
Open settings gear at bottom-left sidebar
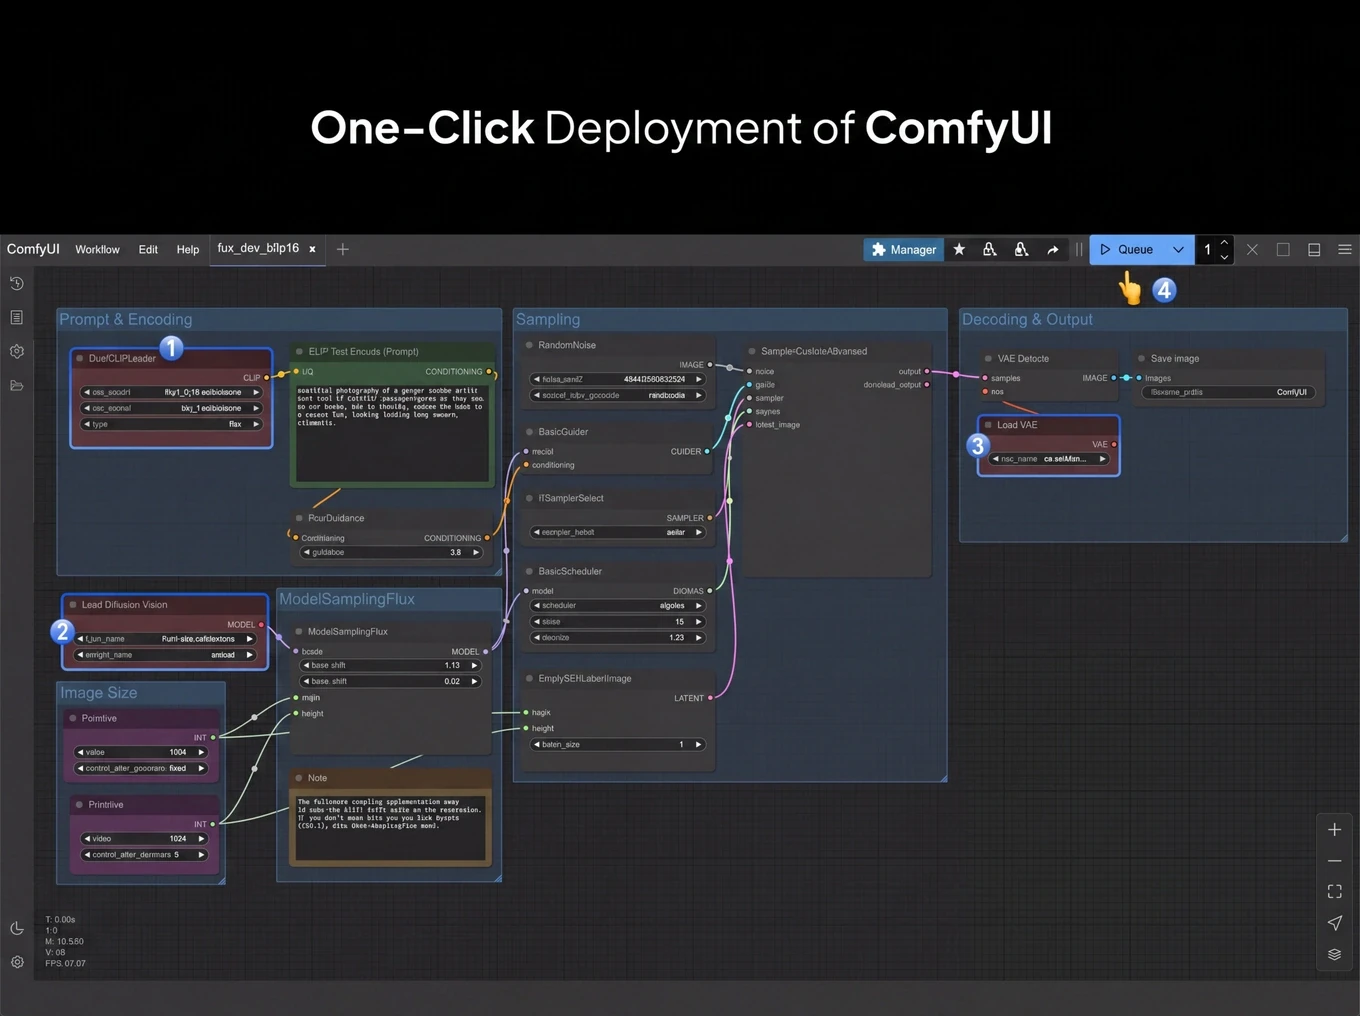click(x=17, y=962)
